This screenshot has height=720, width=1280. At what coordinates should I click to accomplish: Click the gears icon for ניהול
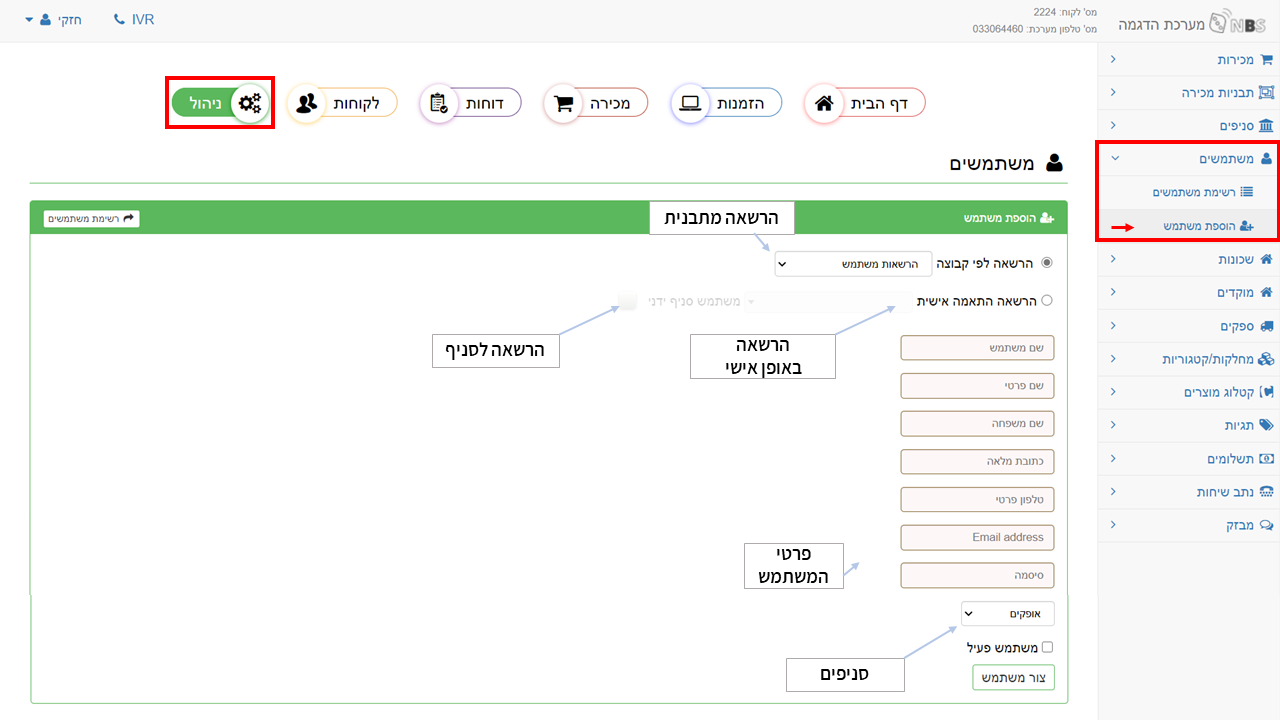[250, 103]
